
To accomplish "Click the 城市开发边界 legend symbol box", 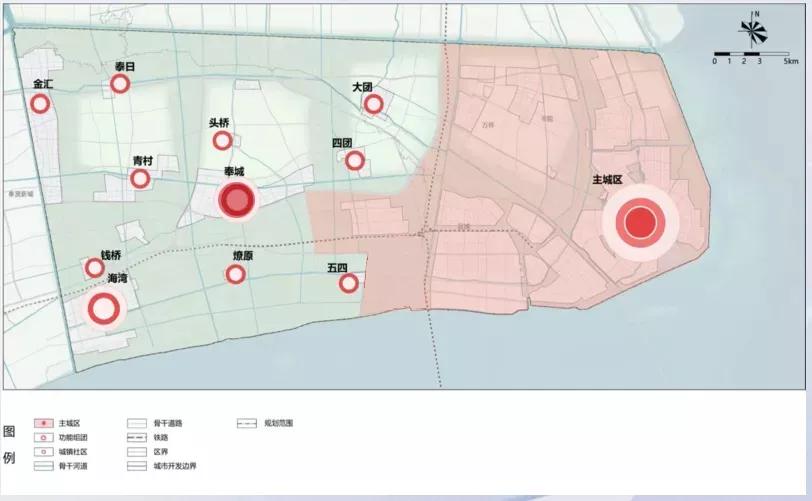I will point(137,466).
